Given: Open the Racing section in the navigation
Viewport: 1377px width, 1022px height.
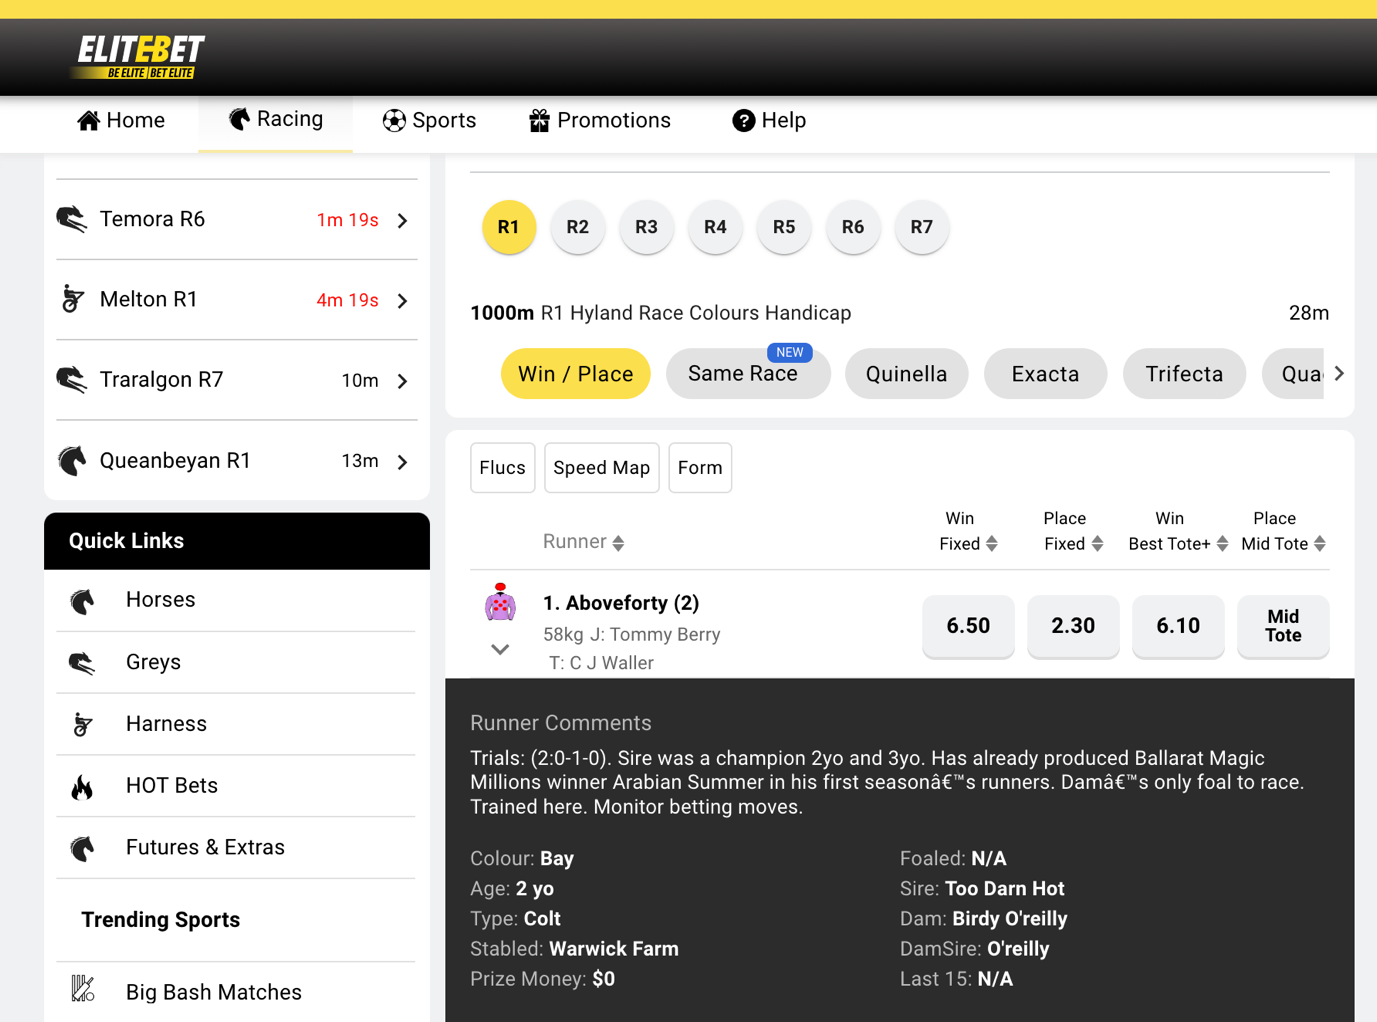Looking at the screenshot, I should [x=275, y=119].
